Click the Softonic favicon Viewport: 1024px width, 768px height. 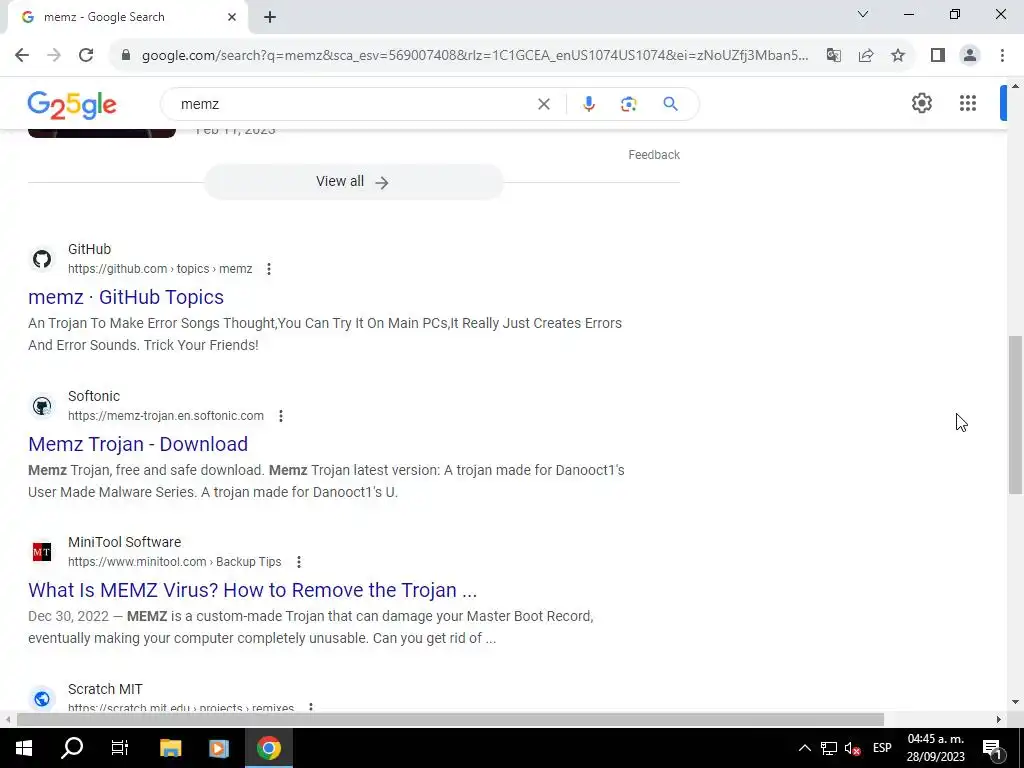(42, 406)
